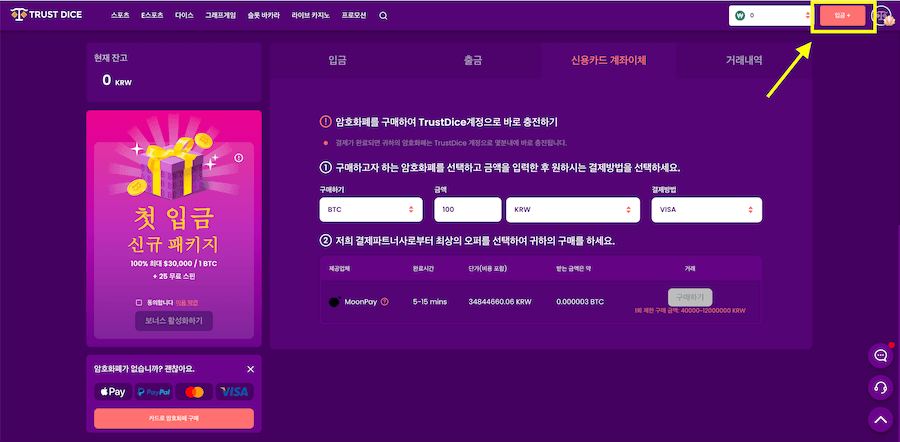Open the 프로모션 menu
Screen dimensions: 900x442
354,16
